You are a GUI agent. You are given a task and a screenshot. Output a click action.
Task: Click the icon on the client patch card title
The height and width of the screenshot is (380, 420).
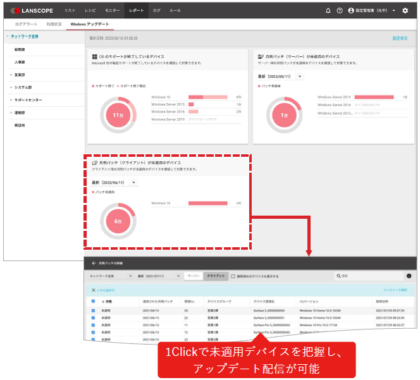(95, 163)
